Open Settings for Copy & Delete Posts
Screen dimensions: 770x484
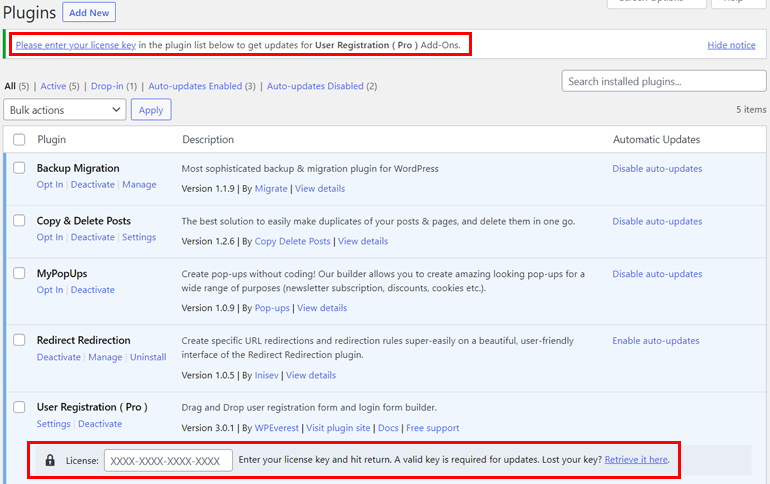139,237
